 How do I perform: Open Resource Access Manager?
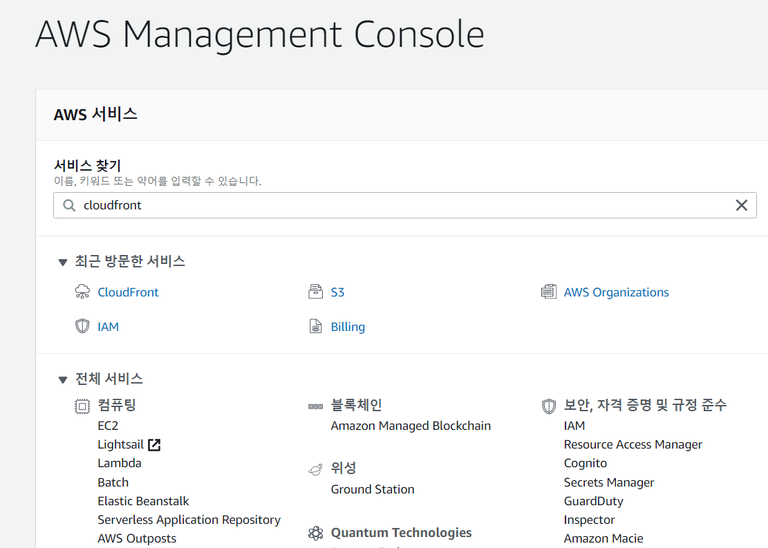coord(633,445)
